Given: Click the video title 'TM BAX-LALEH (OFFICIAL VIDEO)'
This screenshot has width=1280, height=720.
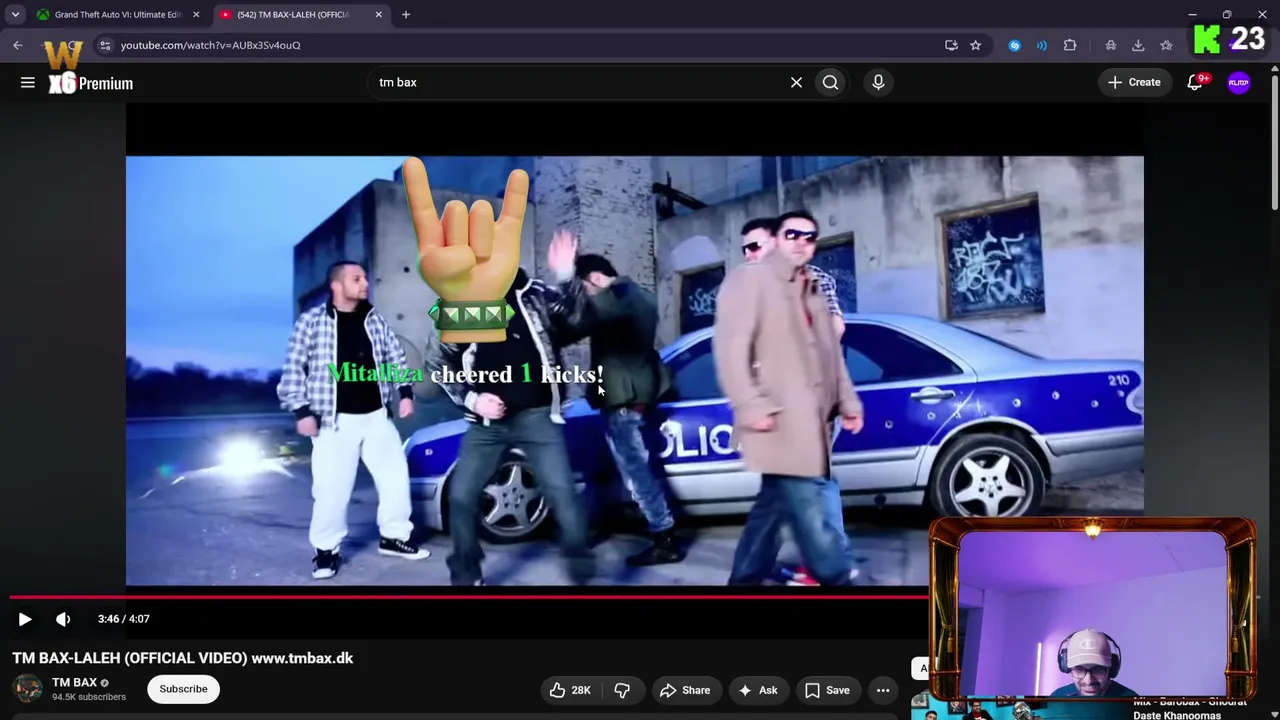Looking at the screenshot, I should pyautogui.click(x=130, y=658).
